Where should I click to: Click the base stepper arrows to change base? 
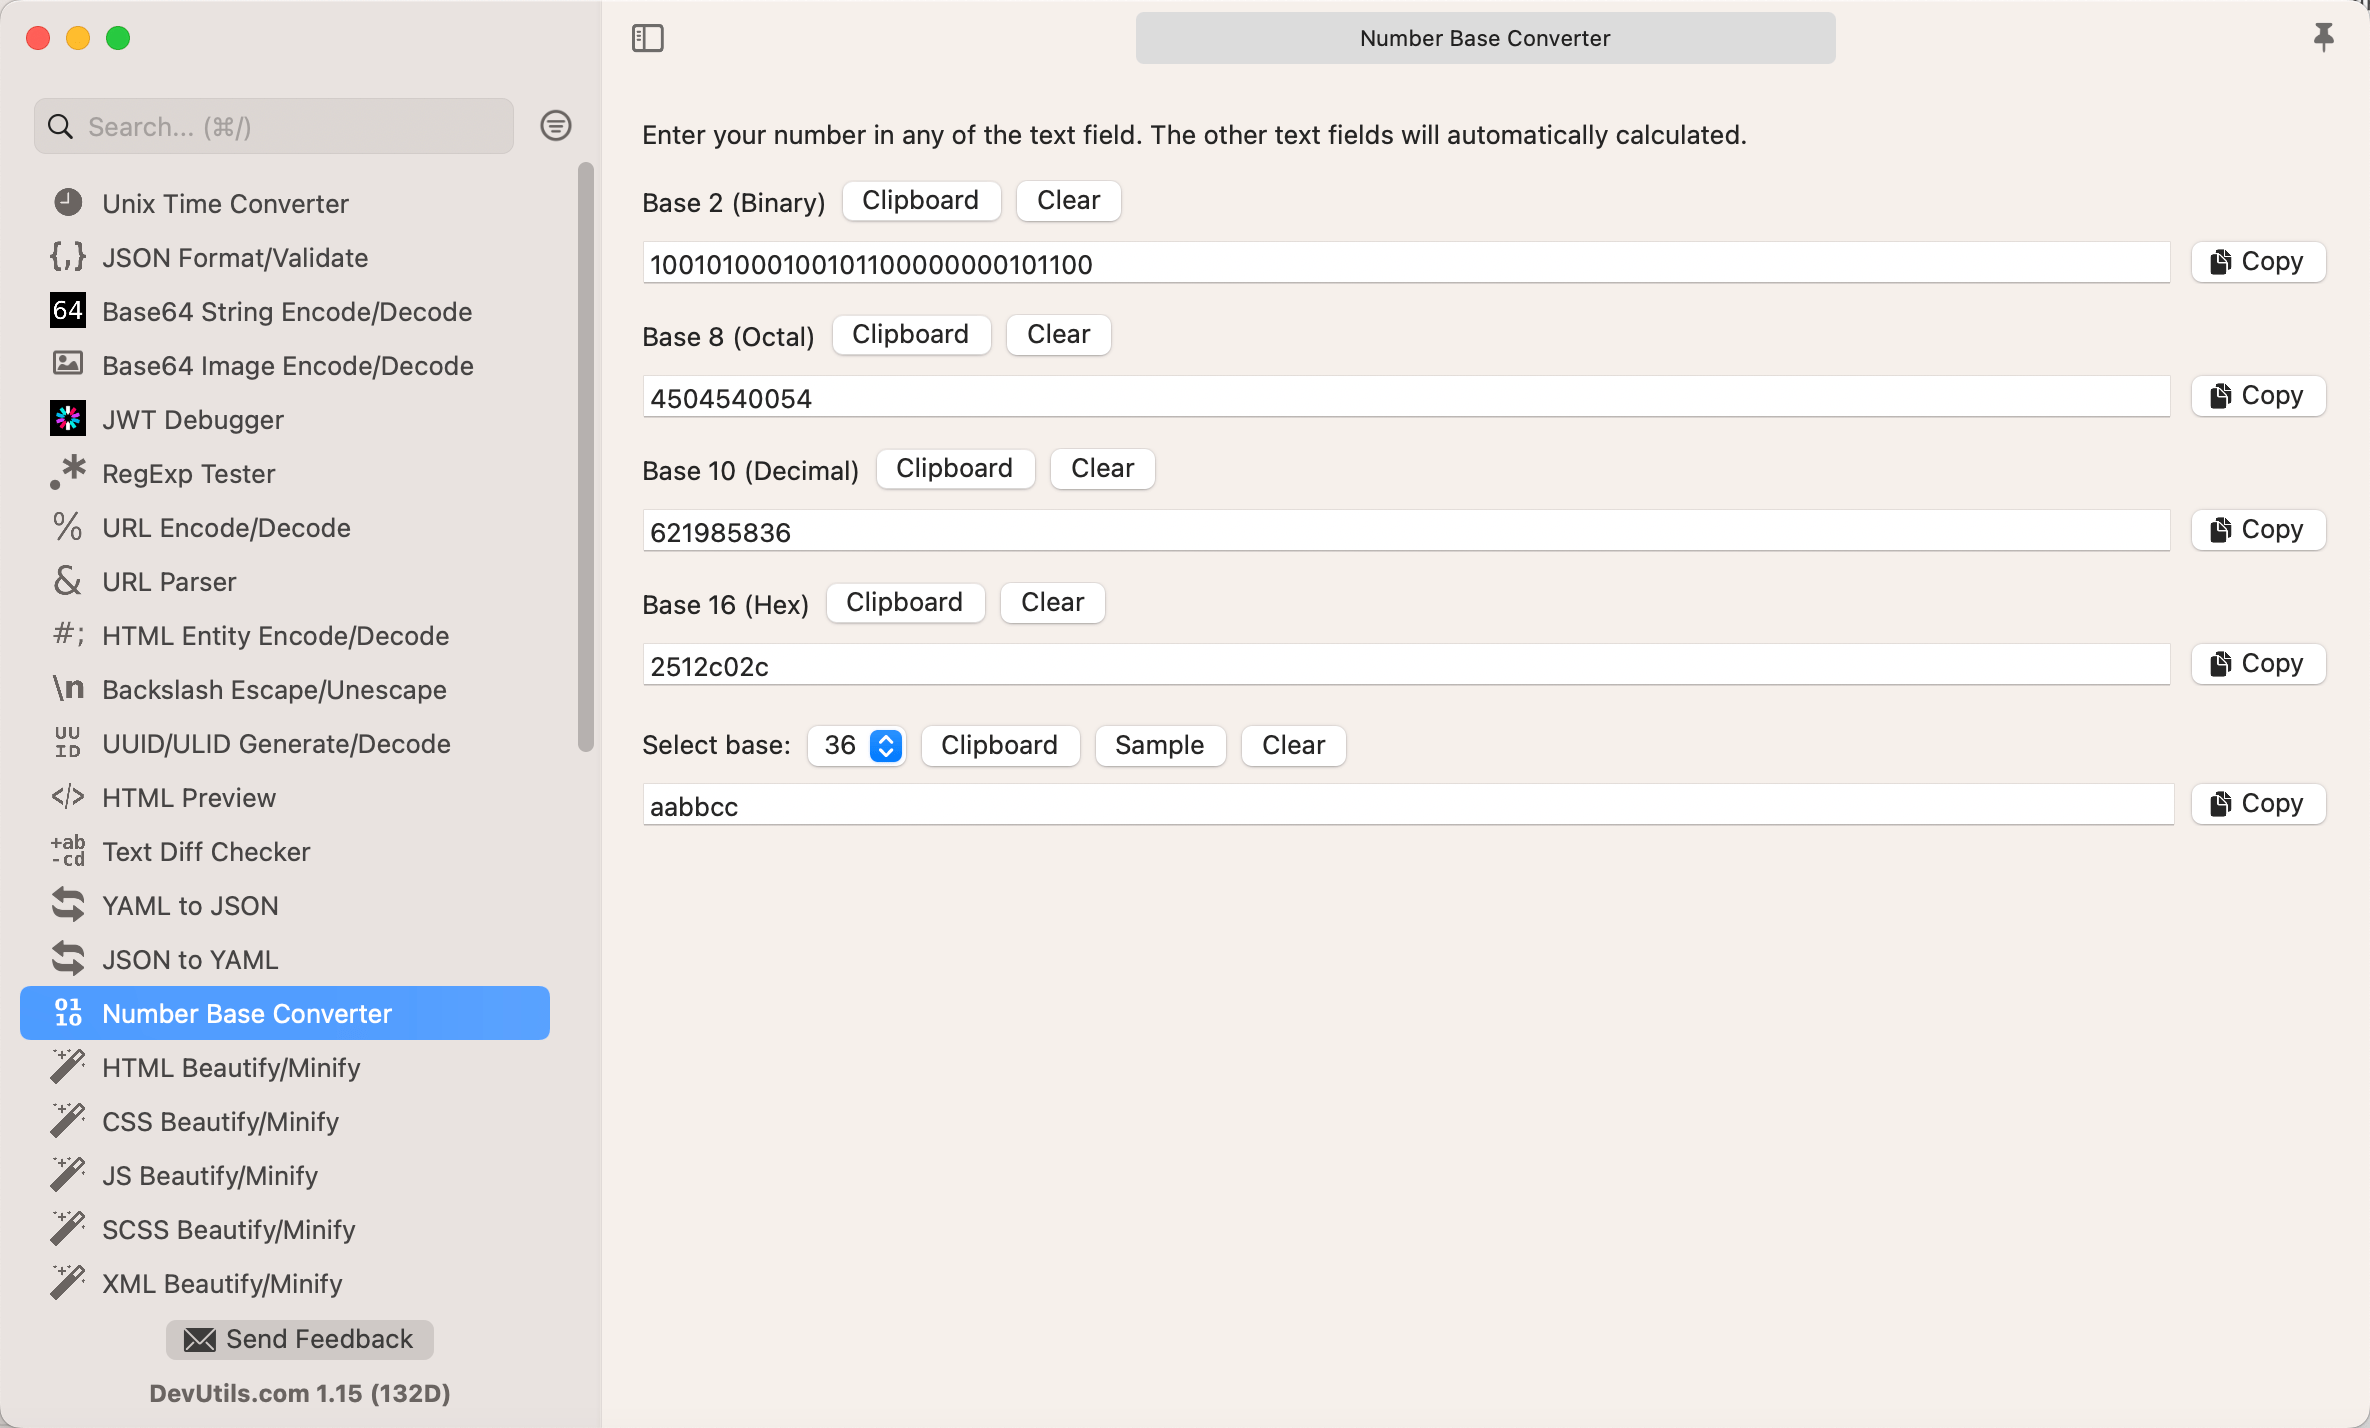(884, 745)
